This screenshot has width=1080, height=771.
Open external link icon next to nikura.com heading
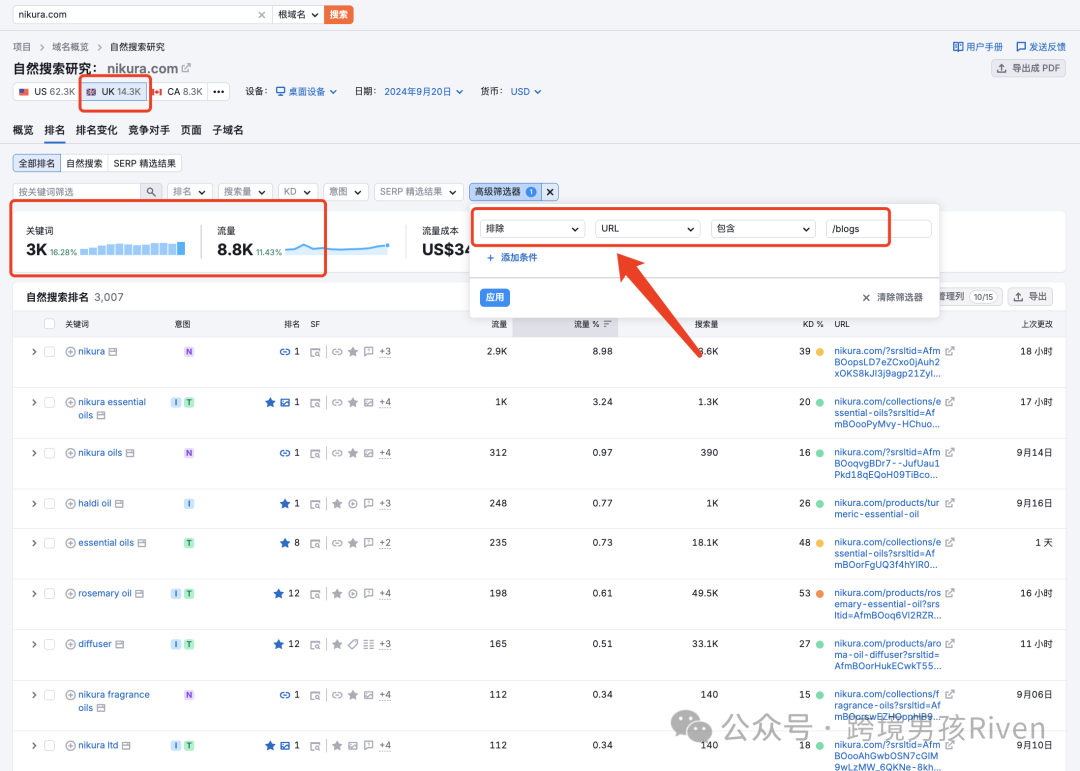186,68
